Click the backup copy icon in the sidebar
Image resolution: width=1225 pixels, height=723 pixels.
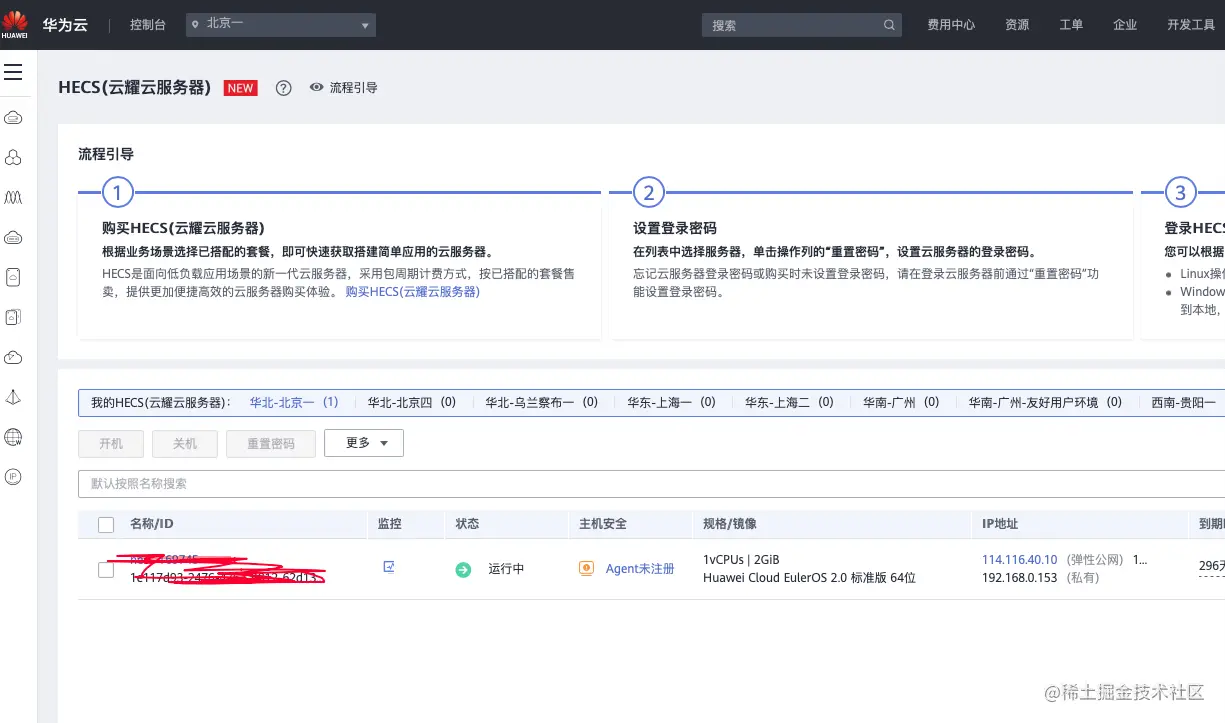14,317
